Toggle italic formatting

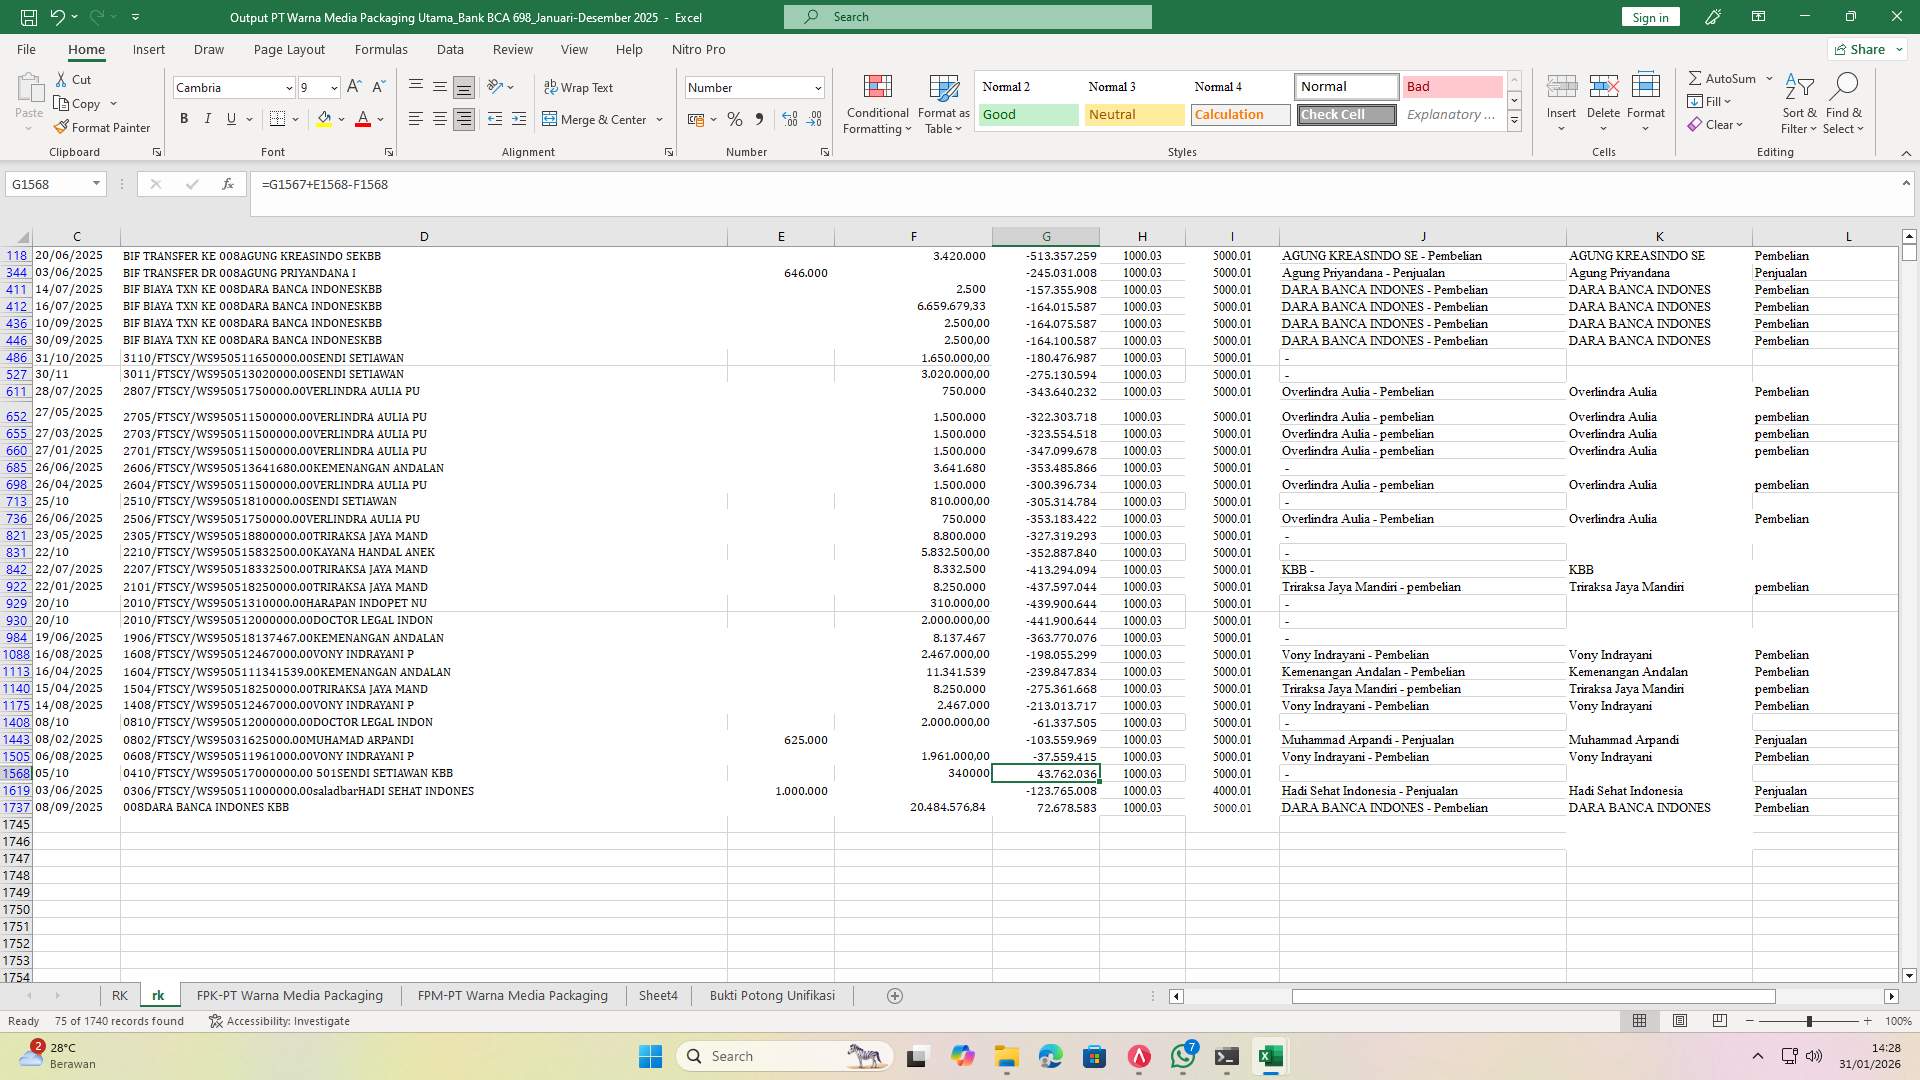coord(207,118)
